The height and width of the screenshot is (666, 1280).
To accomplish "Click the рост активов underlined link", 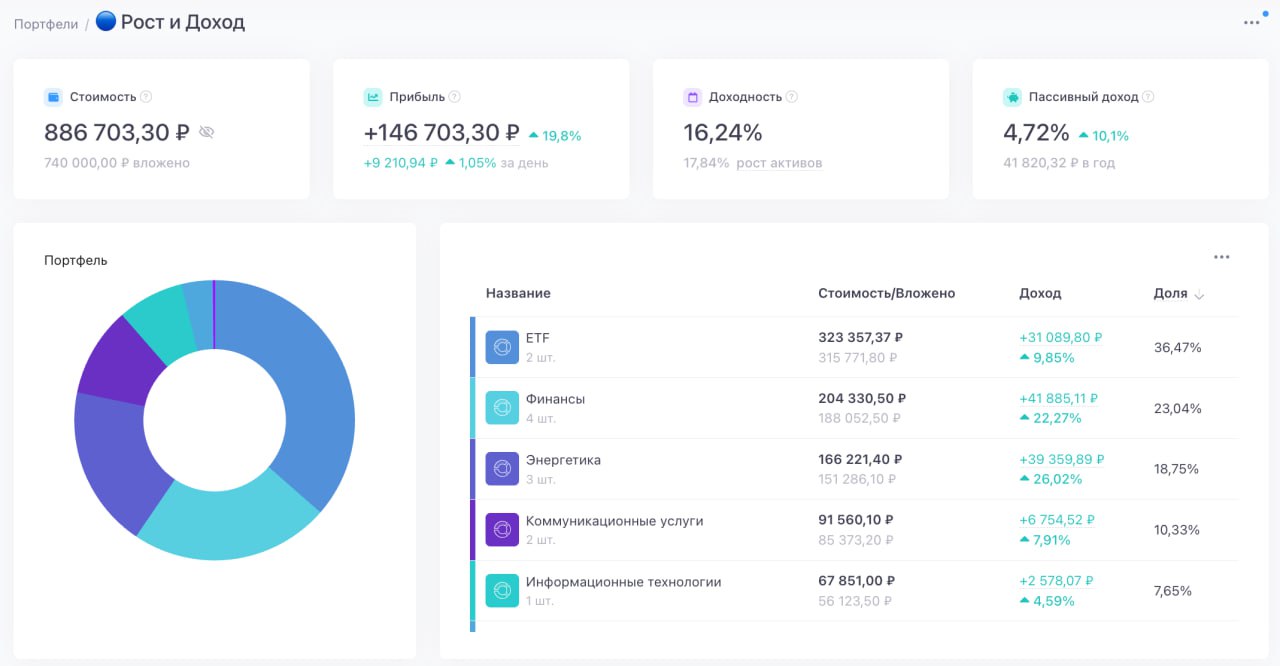I will (x=779, y=163).
